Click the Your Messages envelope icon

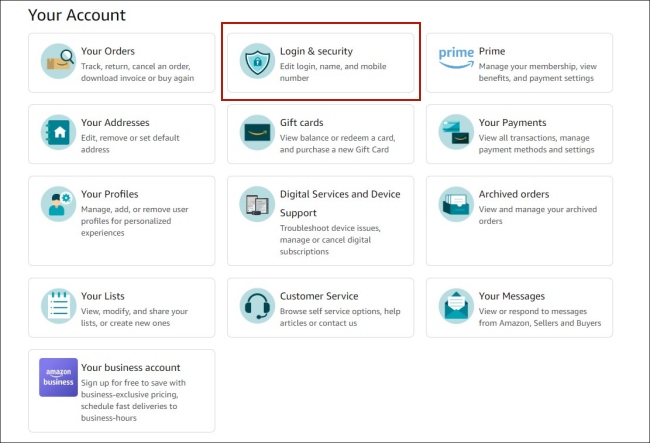456,306
